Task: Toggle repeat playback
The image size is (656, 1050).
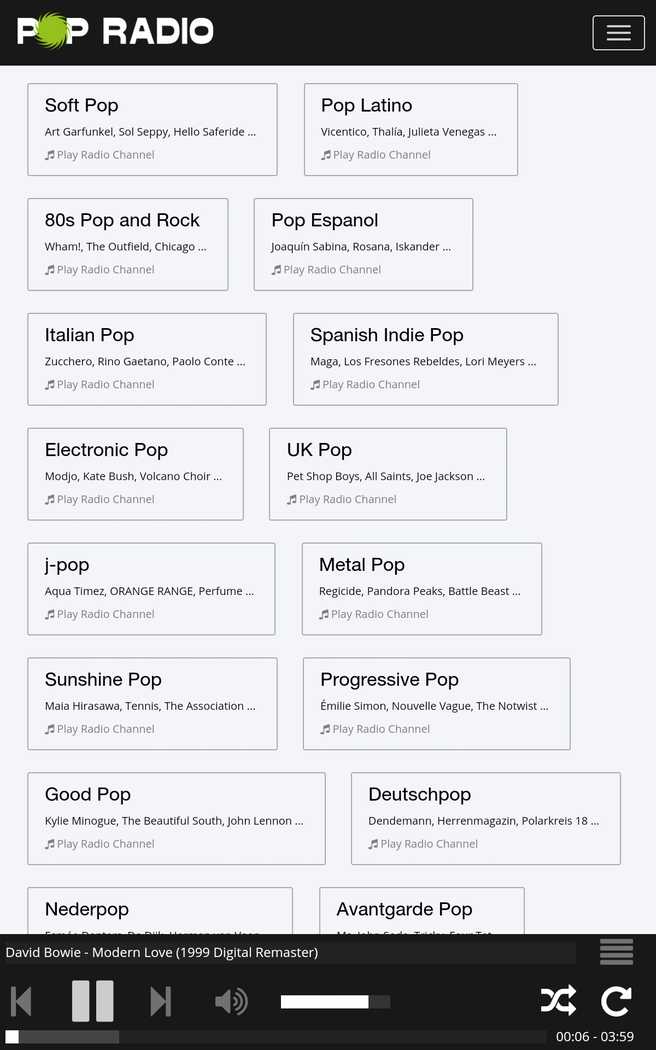Action: coord(616,1000)
